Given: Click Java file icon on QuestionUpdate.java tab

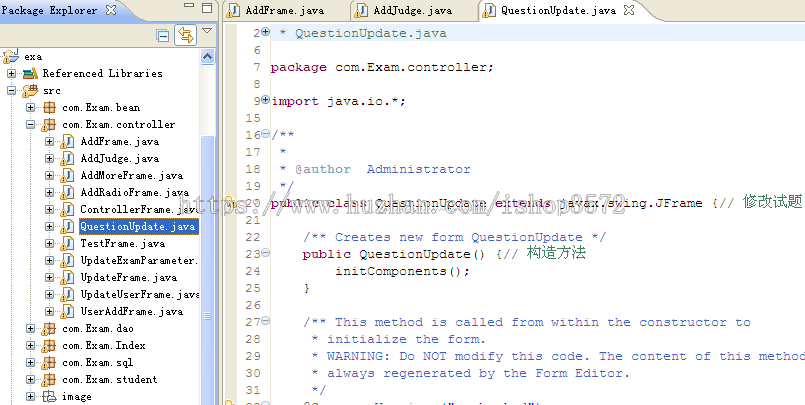Looking at the screenshot, I should (489, 10).
